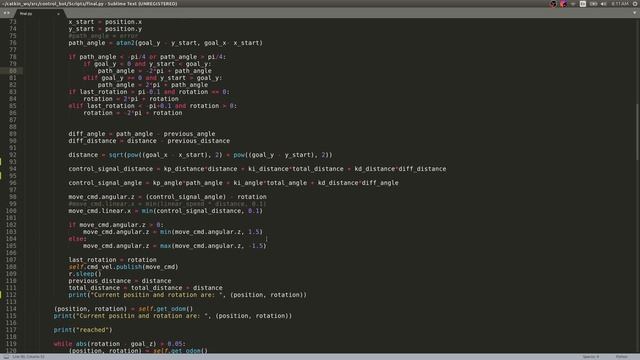Open the volume indicator in tray
This screenshot has width=640, height=360.
pyautogui.click(x=603, y=4)
